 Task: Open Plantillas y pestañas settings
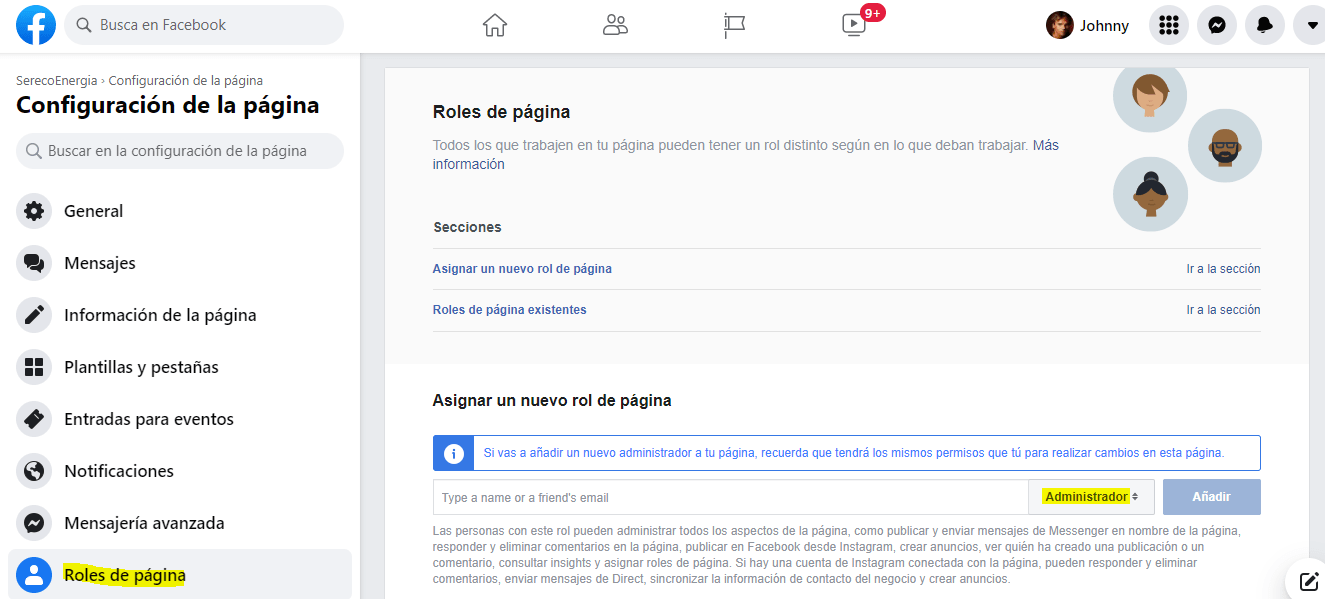141,367
